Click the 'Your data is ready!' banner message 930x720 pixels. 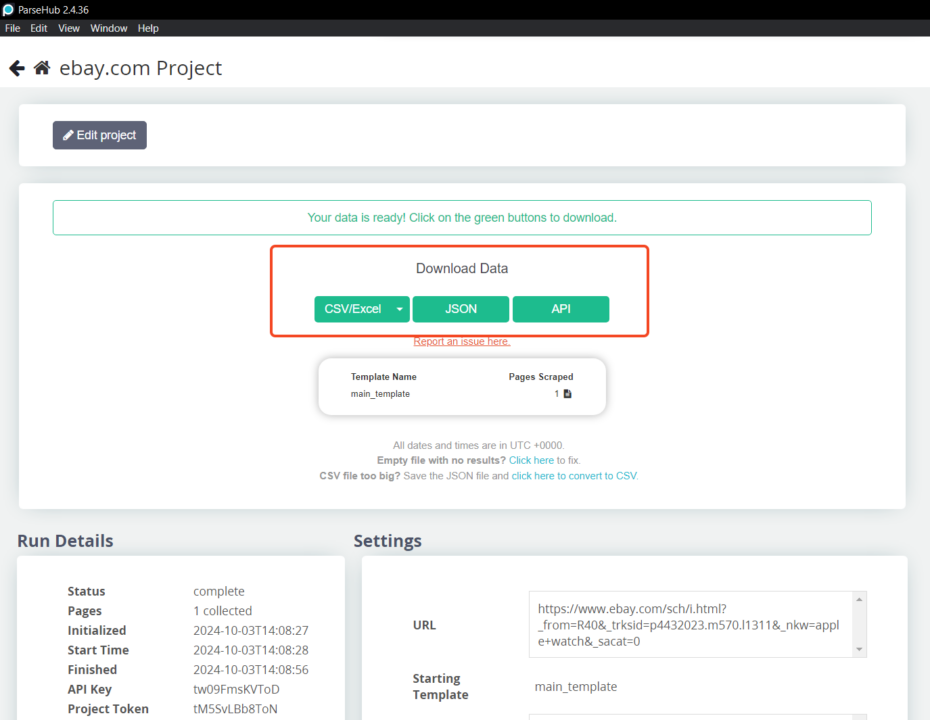click(x=462, y=218)
